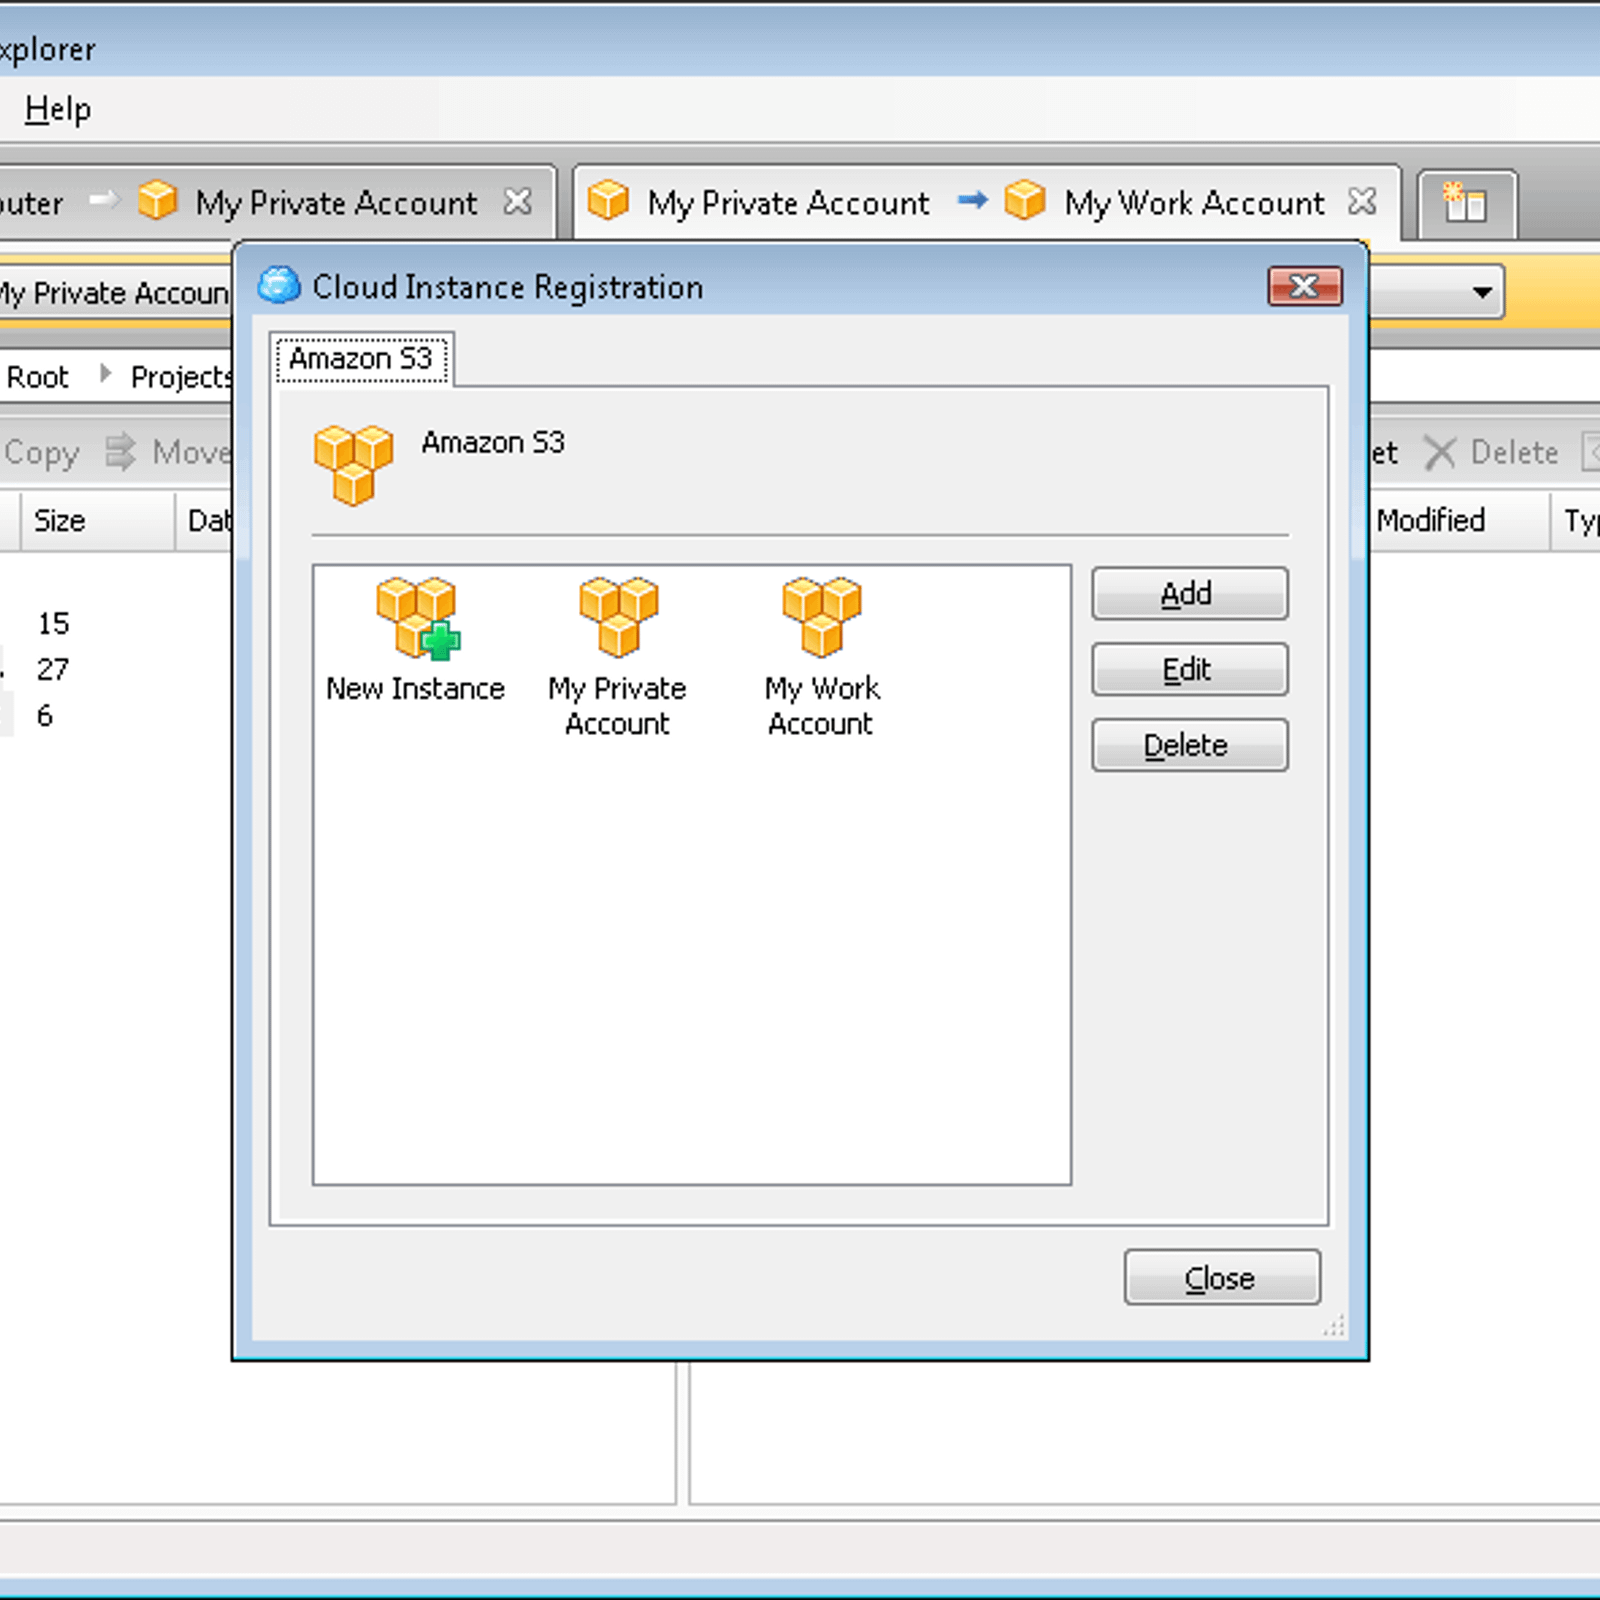
Task: Click the Amazon S3 cubes logo
Action: tap(353, 465)
